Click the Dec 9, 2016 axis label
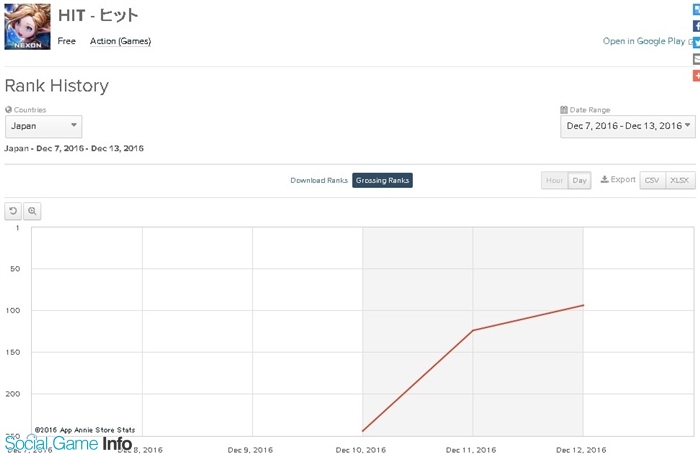 pos(250,450)
